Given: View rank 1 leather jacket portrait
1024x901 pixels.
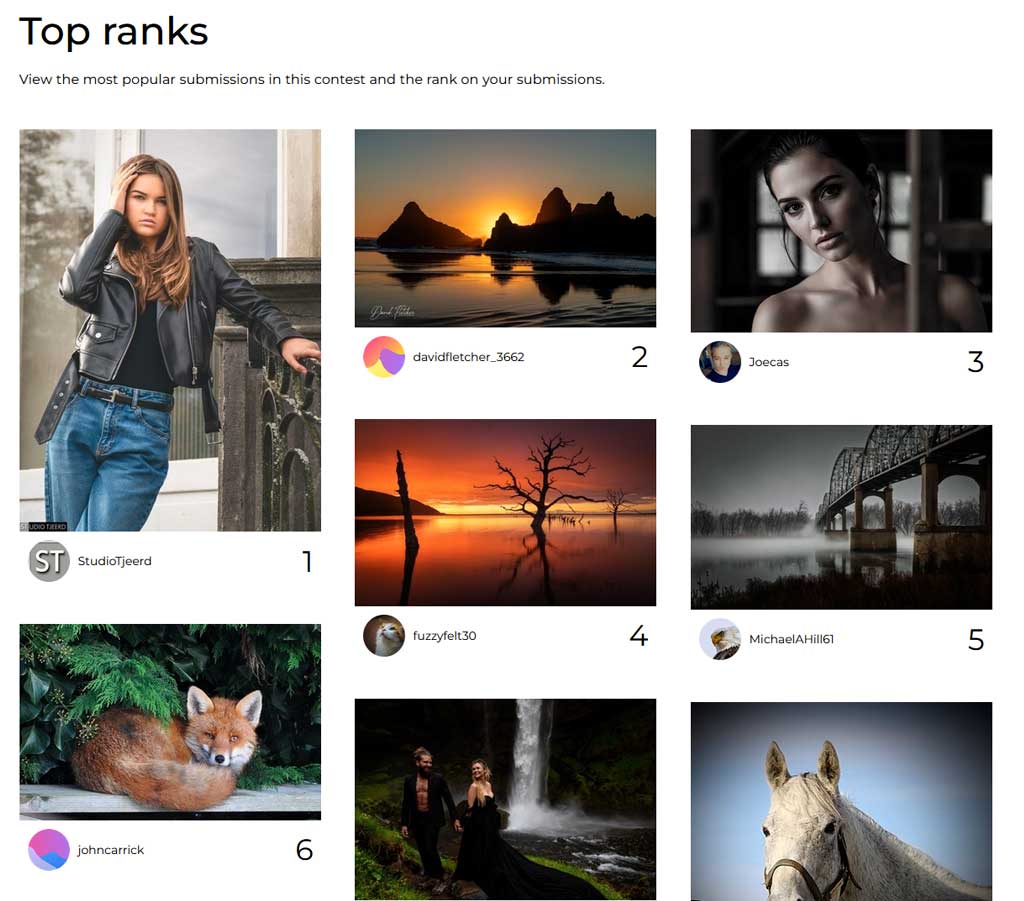Looking at the screenshot, I should (x=170, y=330).
